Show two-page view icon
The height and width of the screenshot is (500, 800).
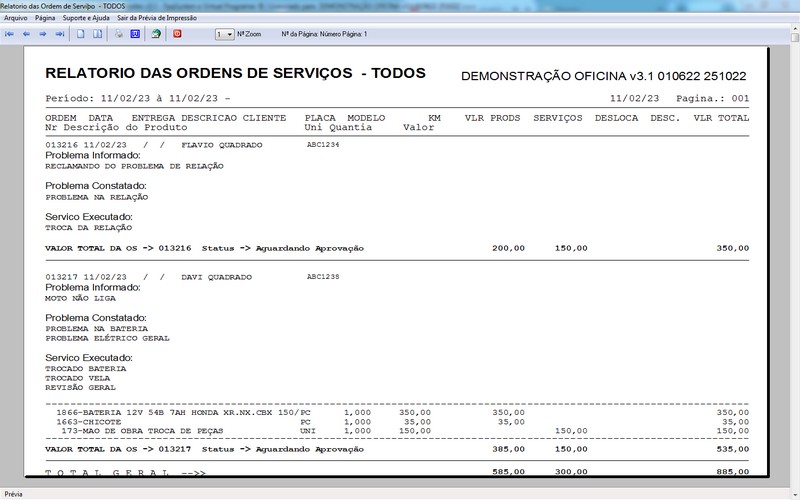(x=97, y=34)
